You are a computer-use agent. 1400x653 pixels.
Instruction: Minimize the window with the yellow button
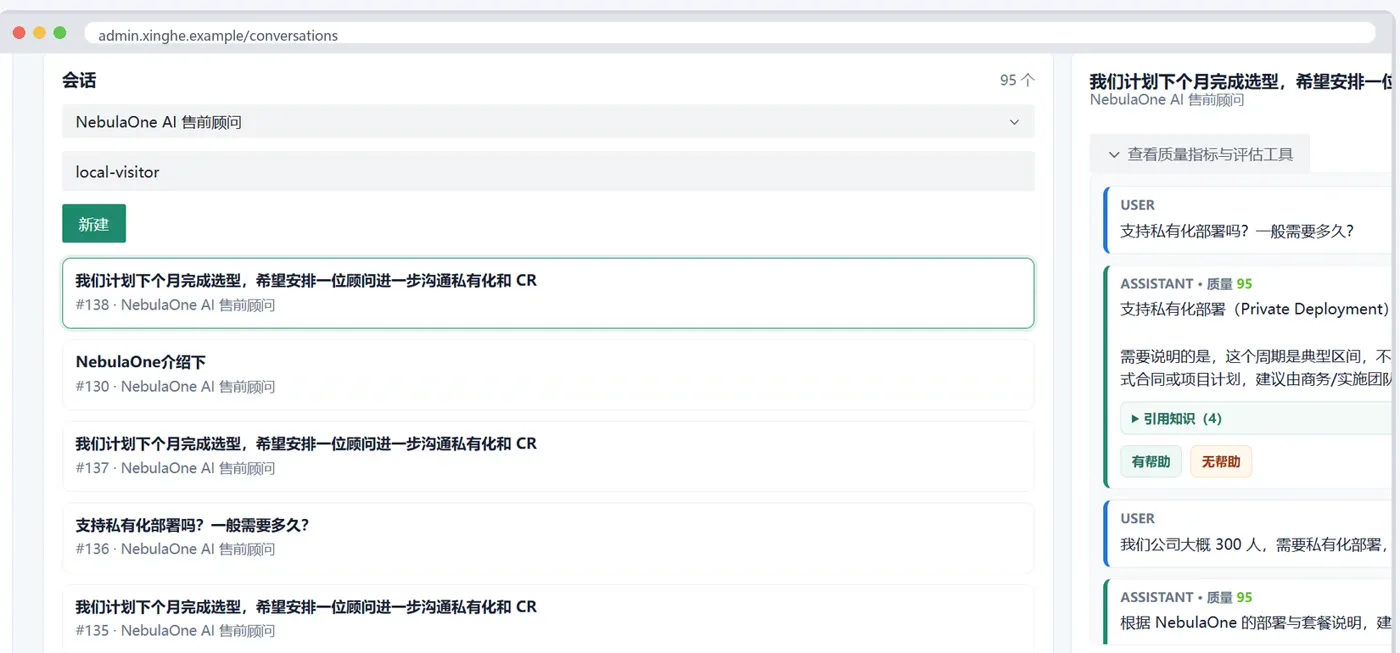pos(40,33)
